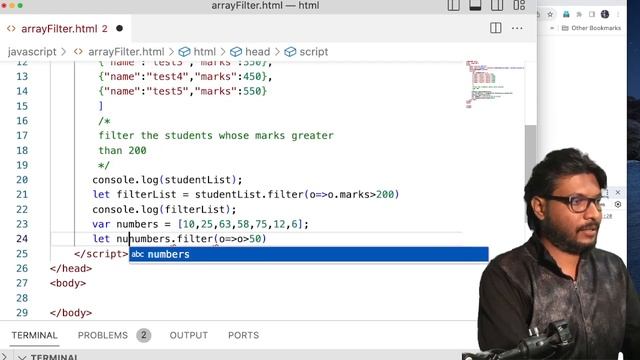Click the unsaved dot on arrayFilter.html tab
The image size is (640, 360).
119,29
